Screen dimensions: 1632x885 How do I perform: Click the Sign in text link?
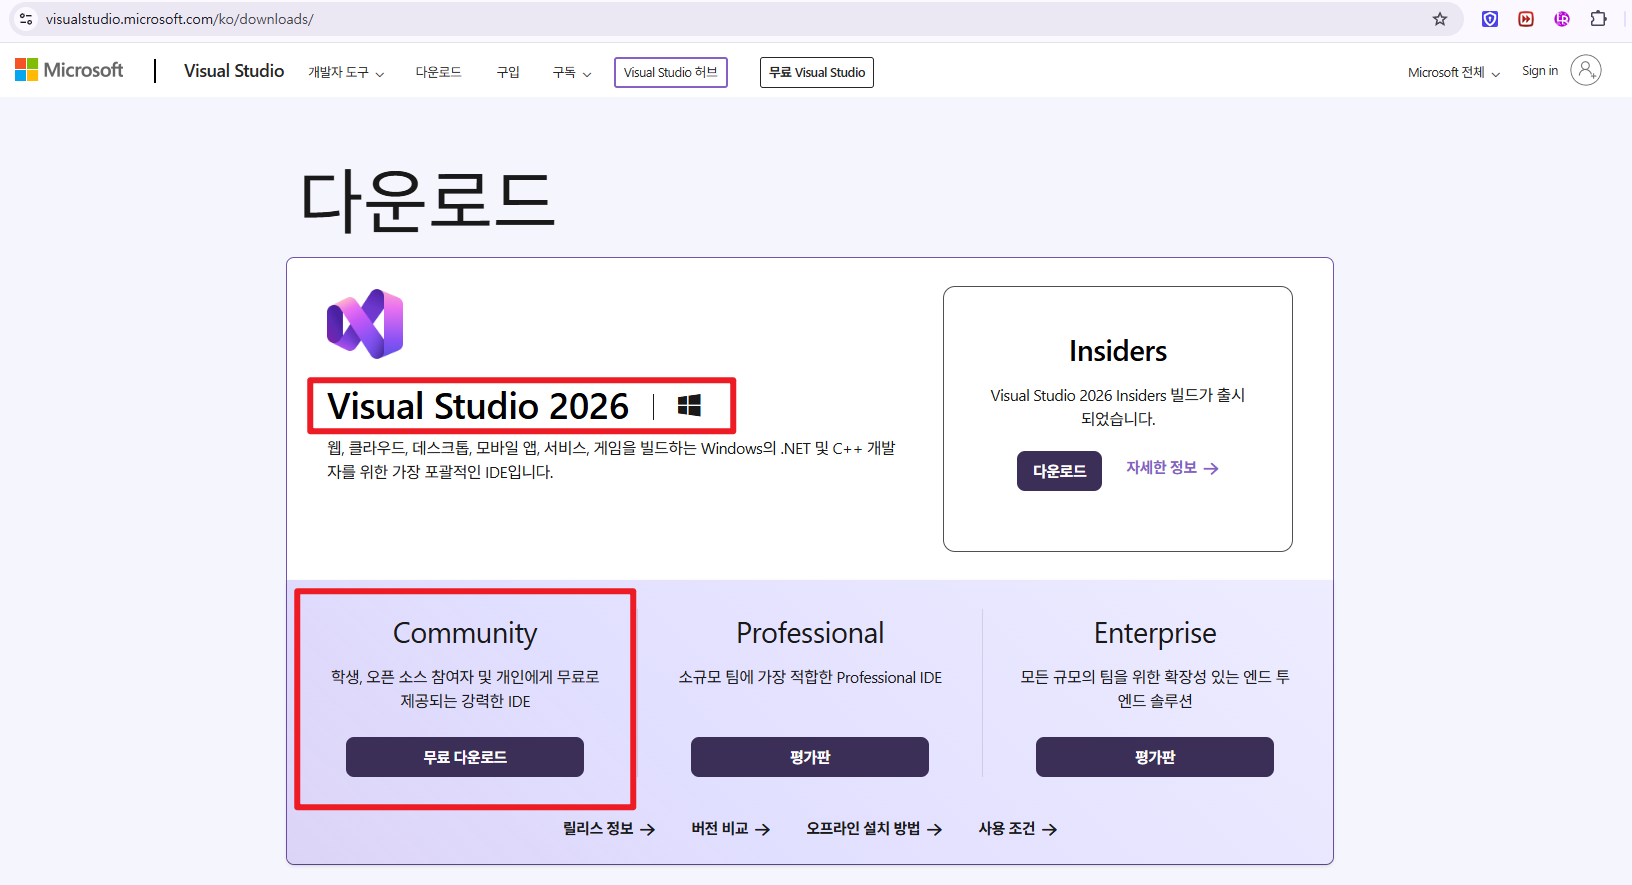coord(1540,71)
